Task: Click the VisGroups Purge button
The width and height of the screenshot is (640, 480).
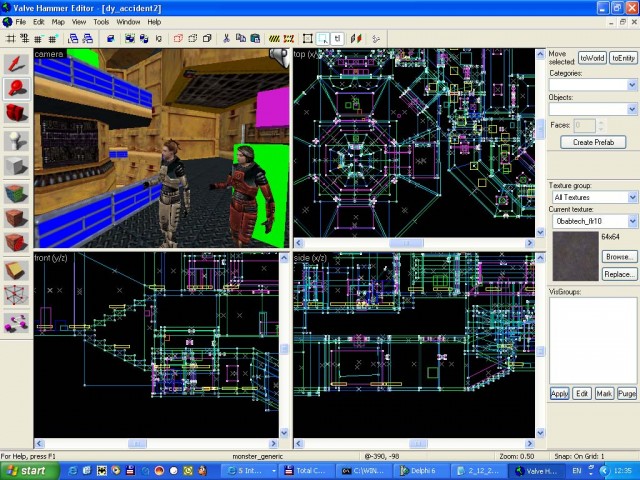Action: coord(627,393)
